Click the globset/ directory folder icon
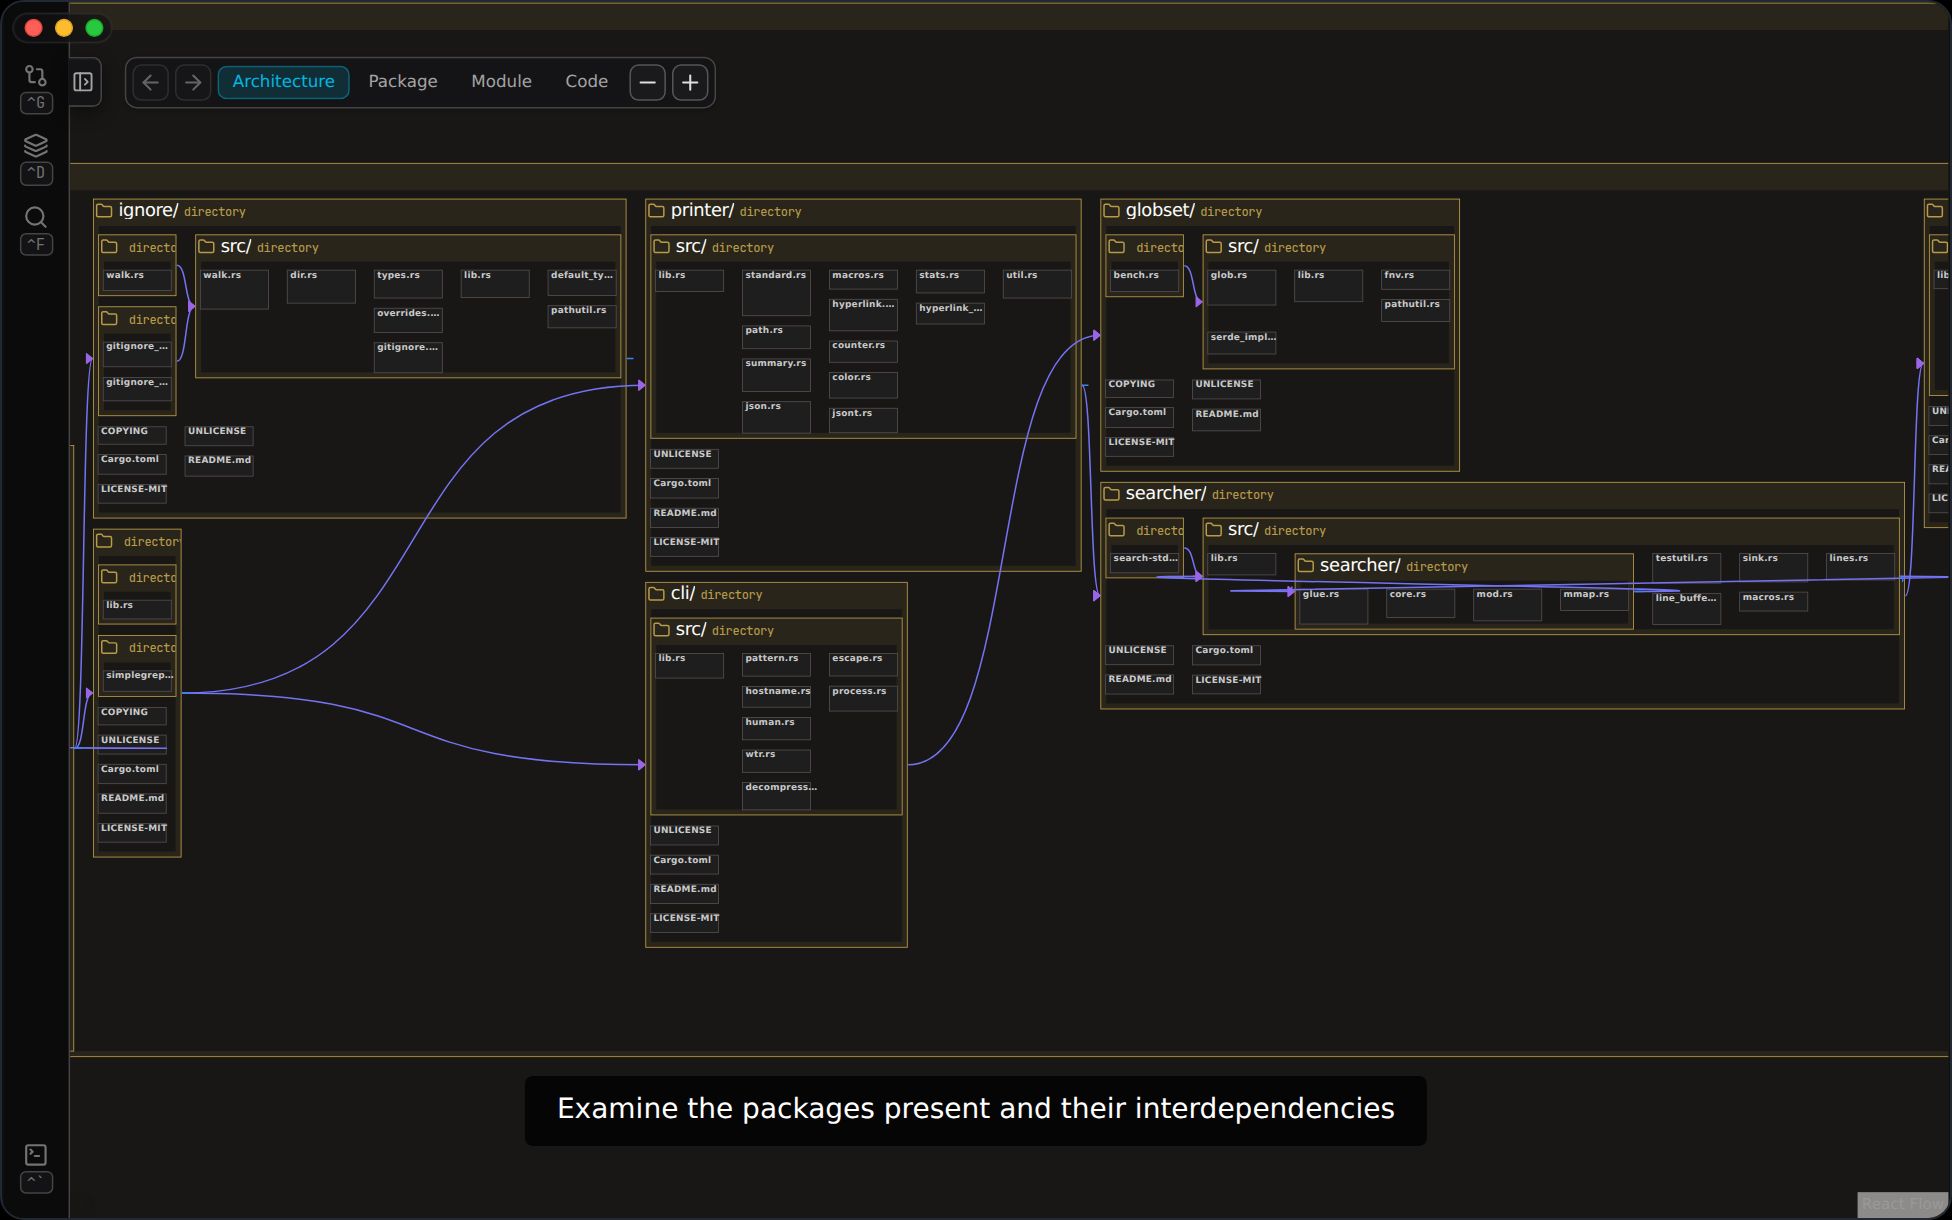 1111,211
